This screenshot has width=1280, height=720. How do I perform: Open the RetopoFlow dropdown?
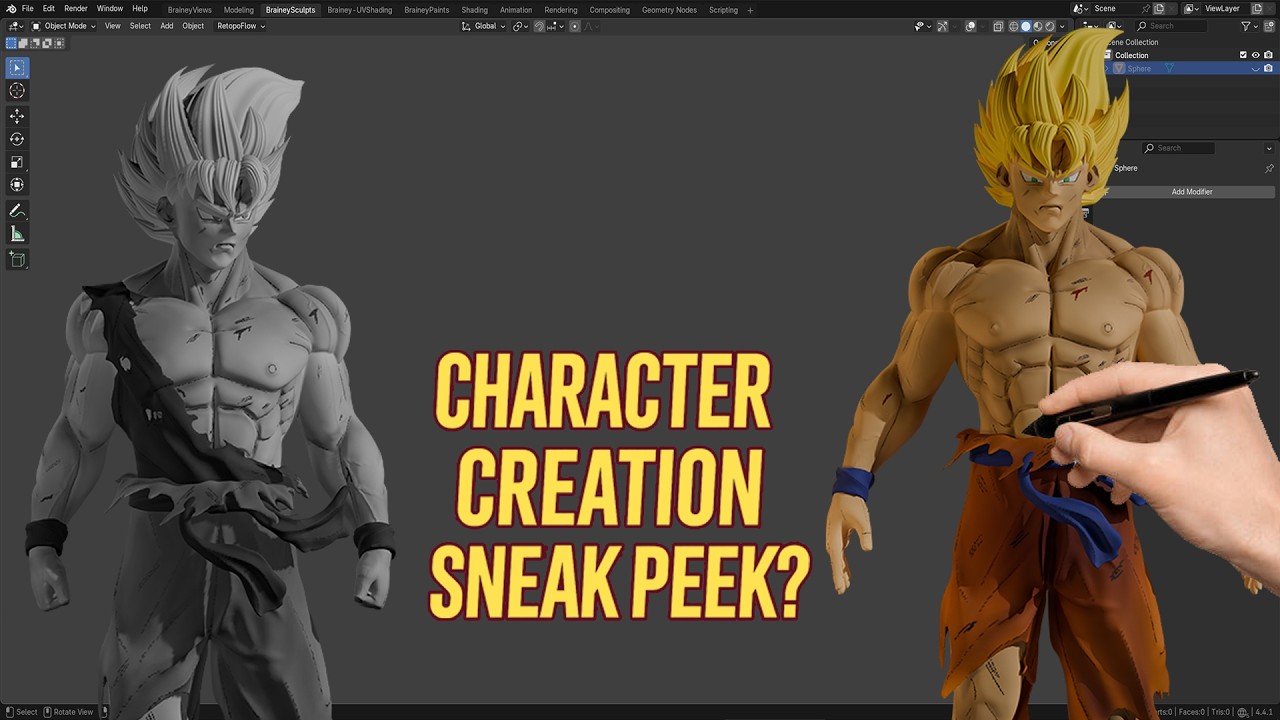[241, 26]
